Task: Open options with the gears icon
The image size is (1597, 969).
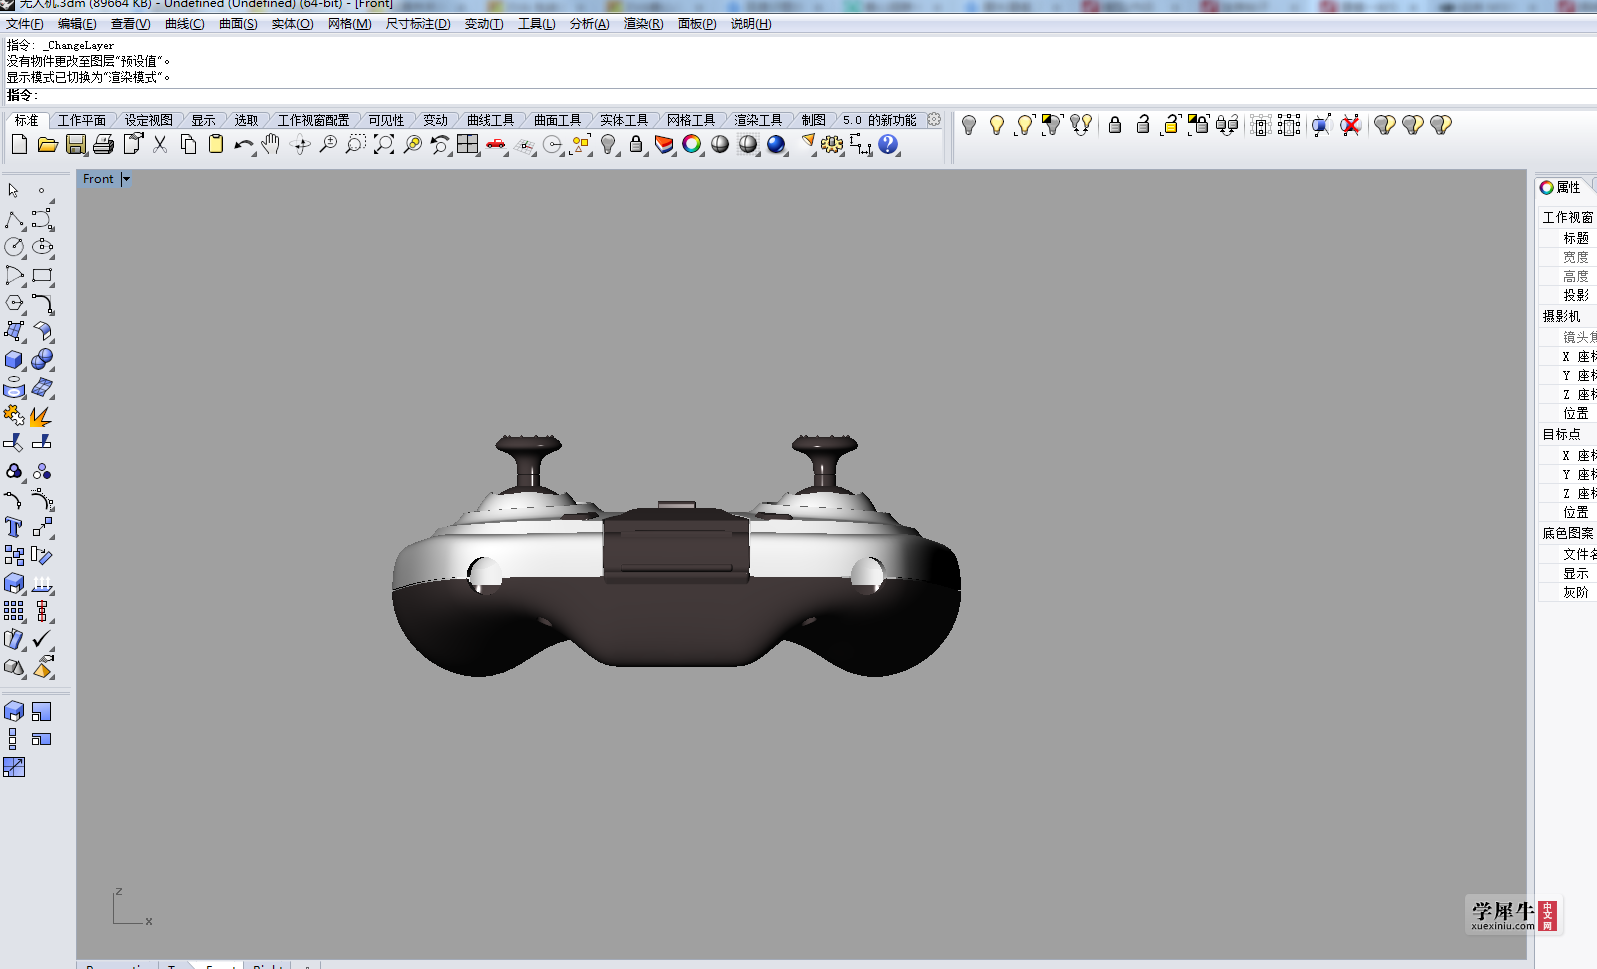Action: pos(832,145)
